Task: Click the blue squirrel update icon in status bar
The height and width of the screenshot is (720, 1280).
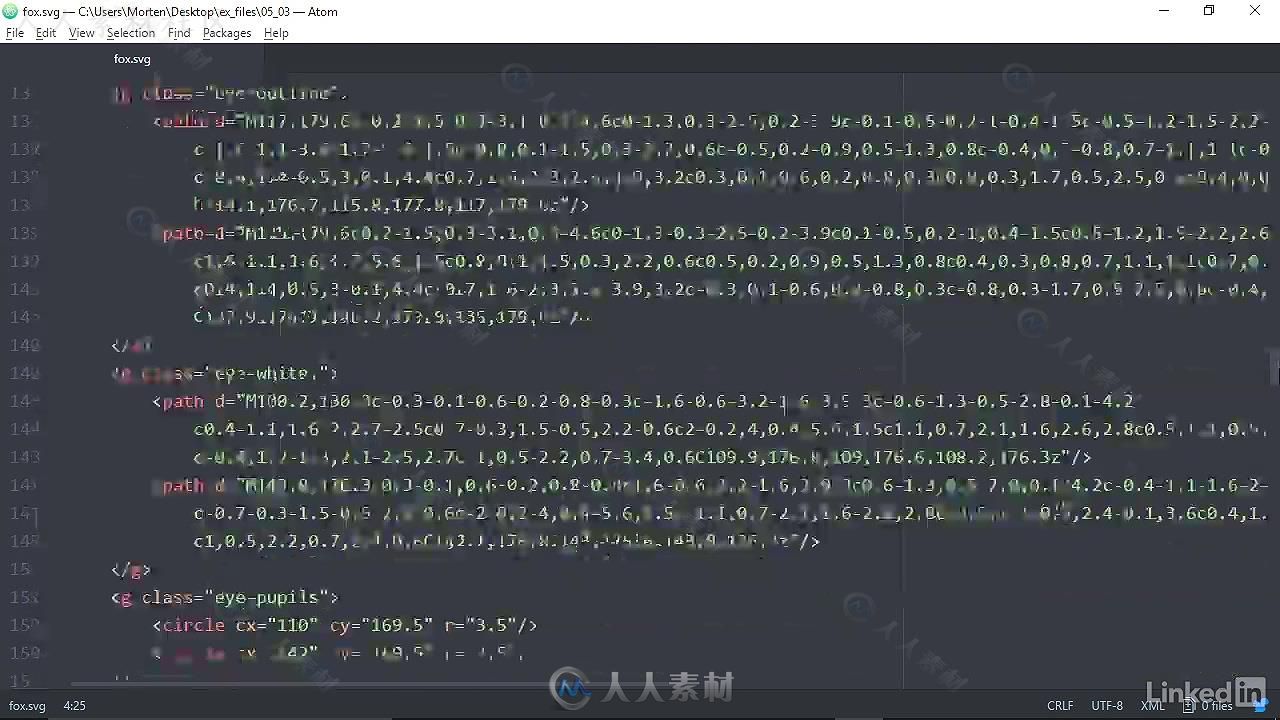Action: tap(1260, 705)
